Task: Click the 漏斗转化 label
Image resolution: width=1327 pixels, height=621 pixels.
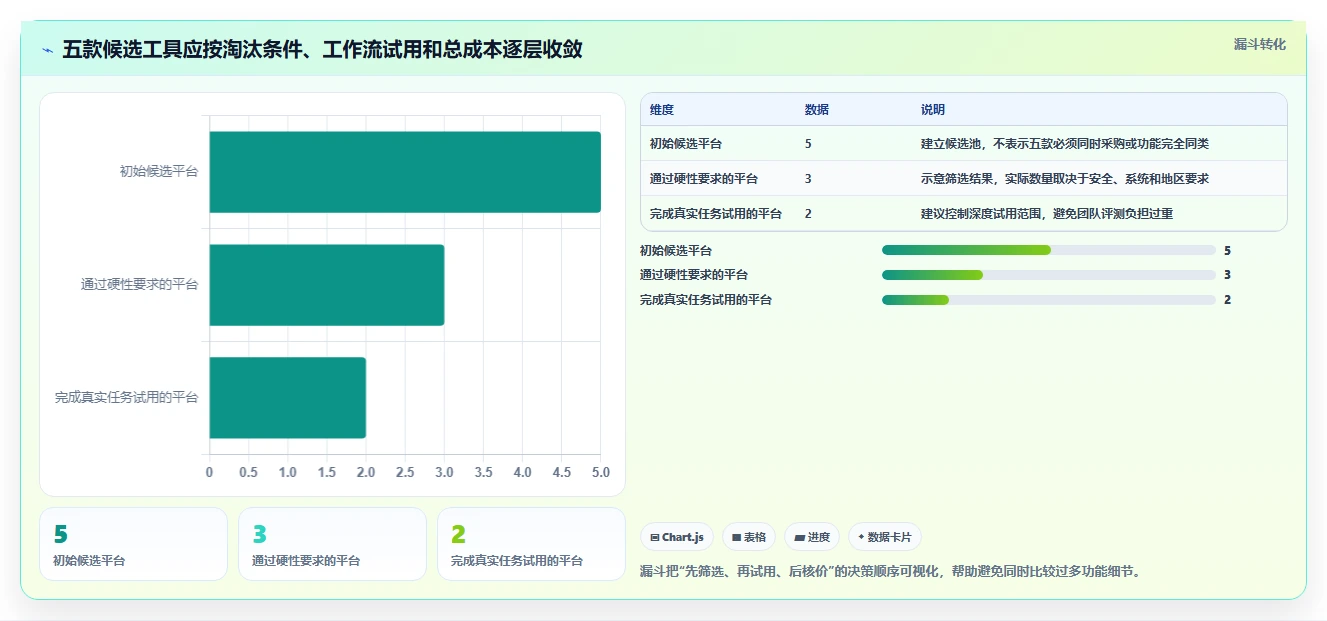Action: (1259, 44)
